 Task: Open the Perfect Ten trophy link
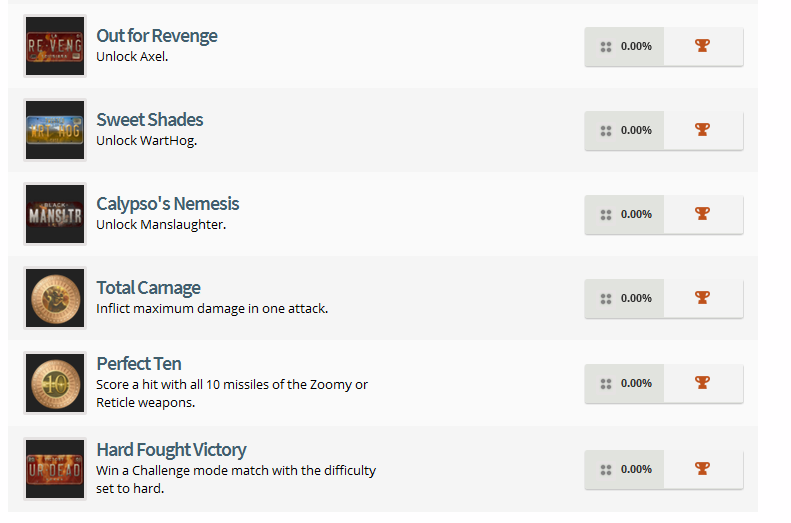139,364
